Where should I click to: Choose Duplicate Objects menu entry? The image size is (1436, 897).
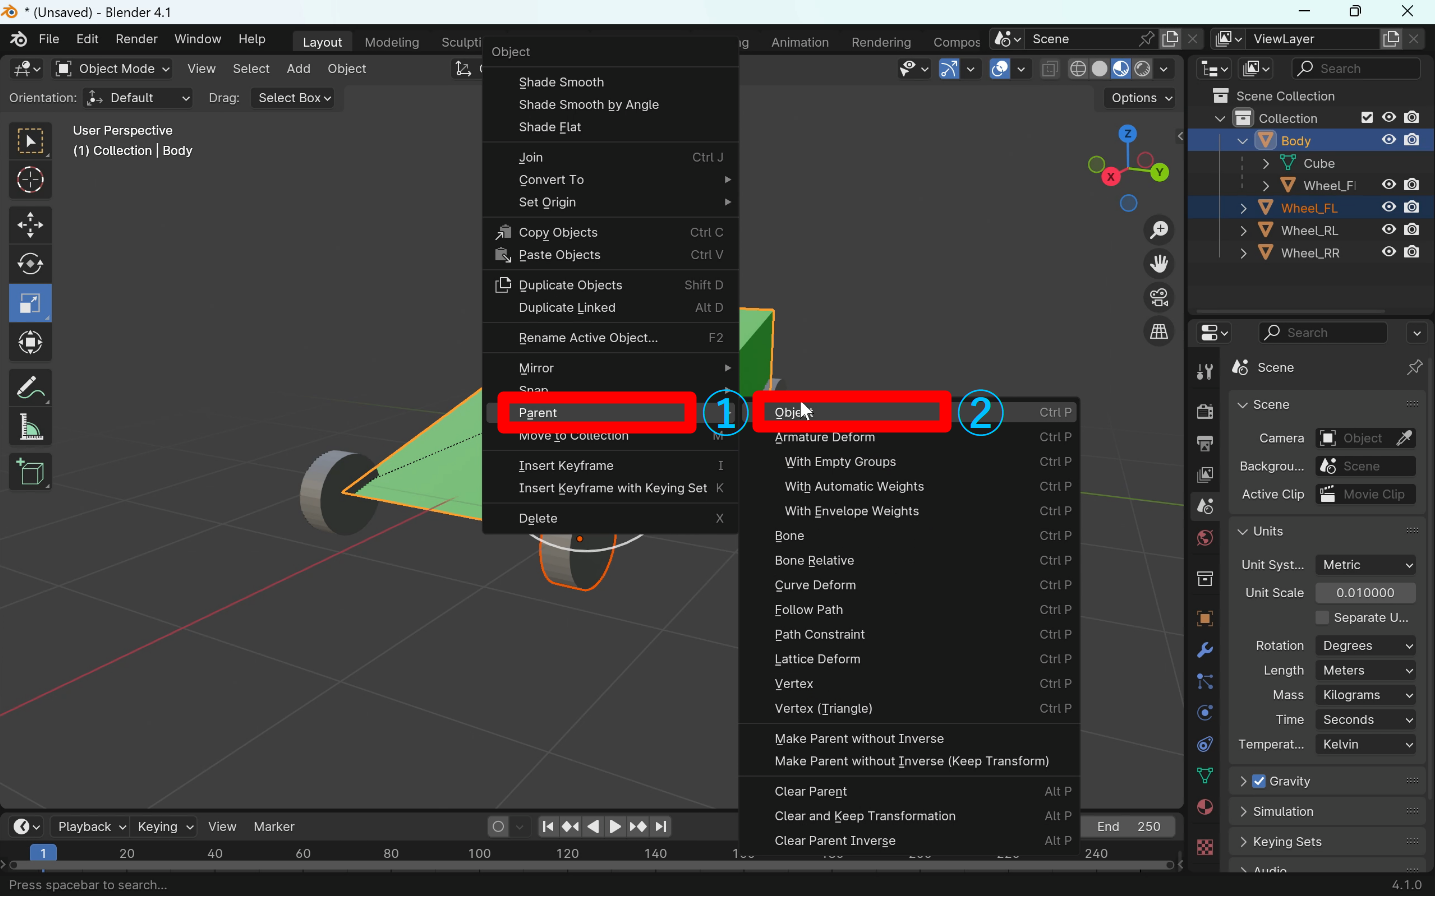(x=611, y=285)
